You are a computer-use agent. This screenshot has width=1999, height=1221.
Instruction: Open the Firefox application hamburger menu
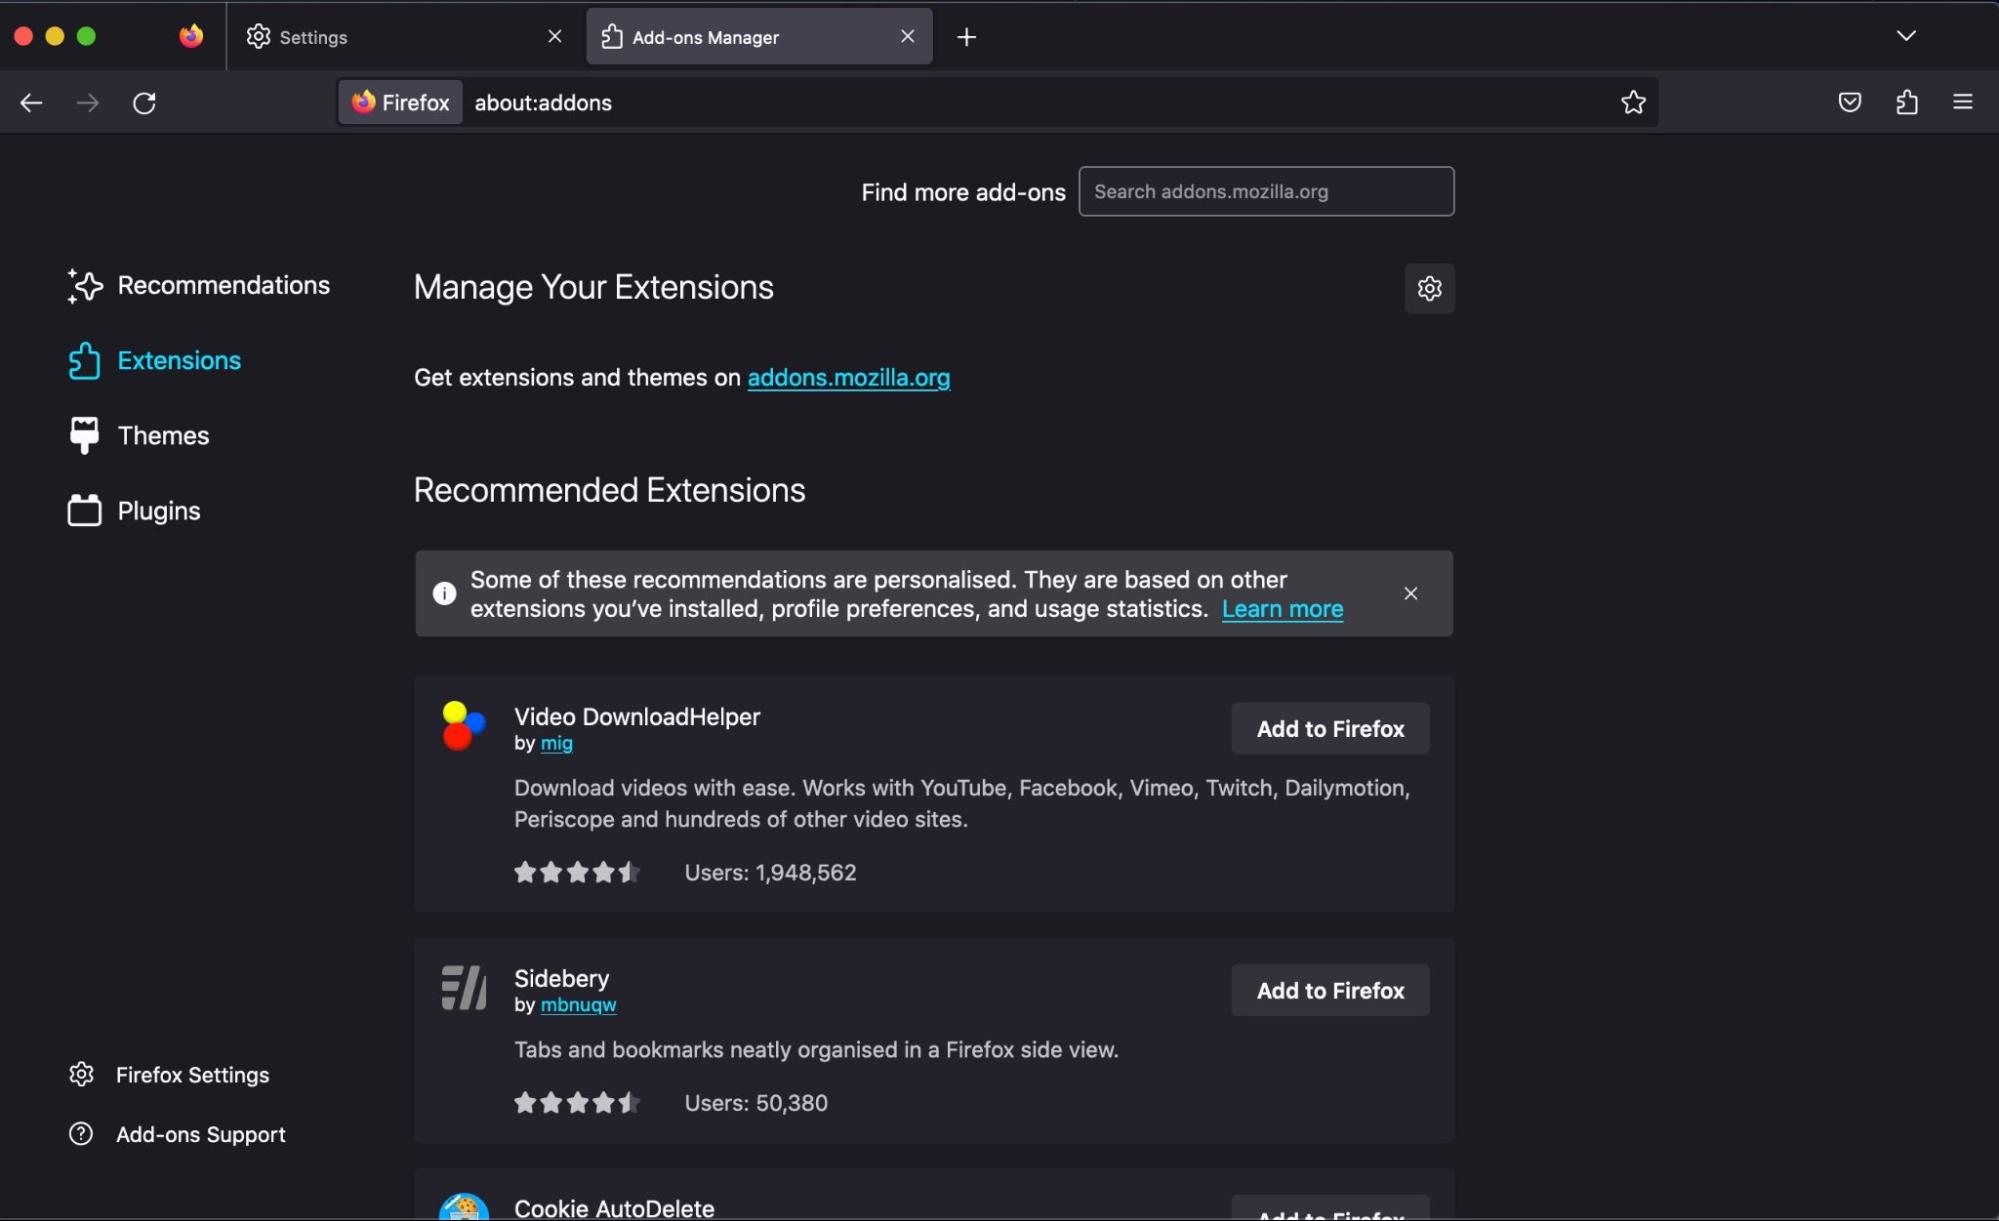1962,102
